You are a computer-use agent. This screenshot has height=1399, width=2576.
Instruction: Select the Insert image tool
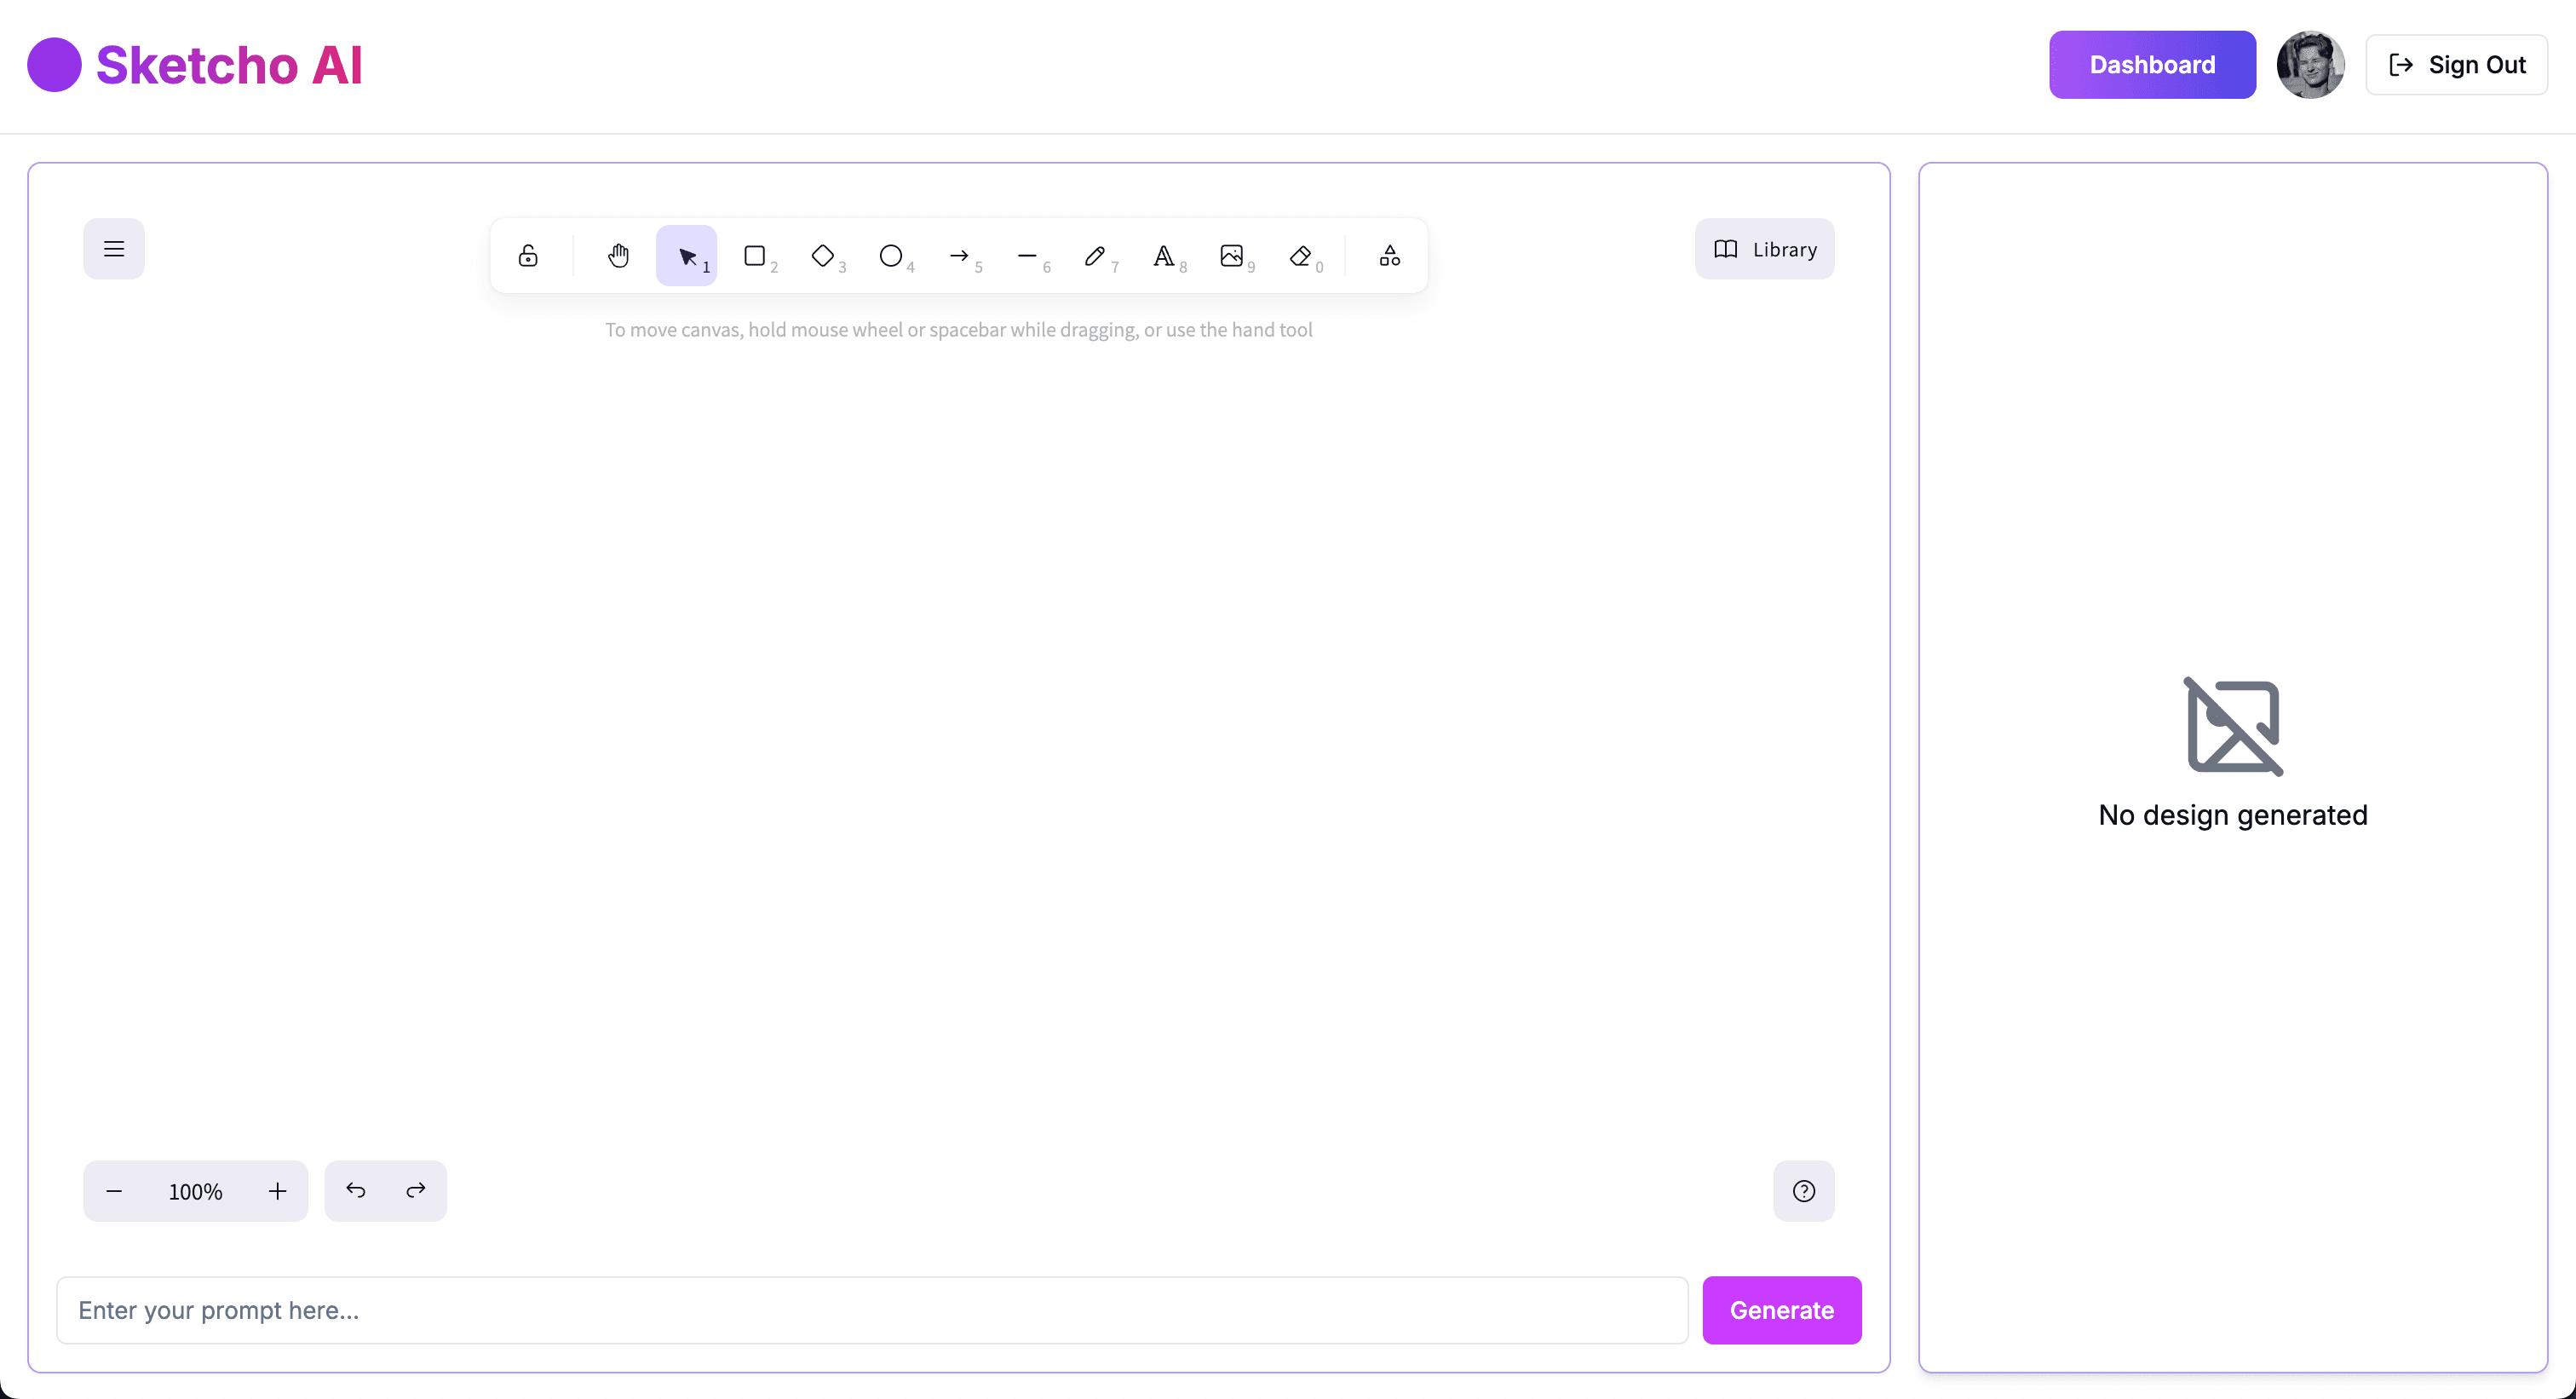pos(1232,256)
